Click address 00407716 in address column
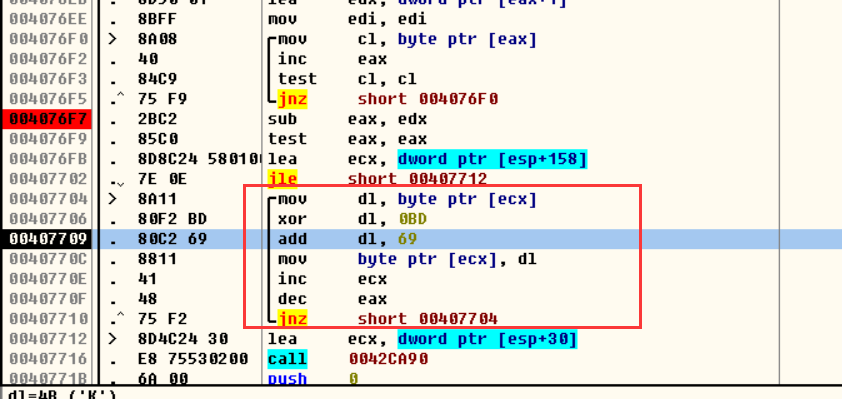The height and width of the screenshot is (399, 842). (48, 359)
